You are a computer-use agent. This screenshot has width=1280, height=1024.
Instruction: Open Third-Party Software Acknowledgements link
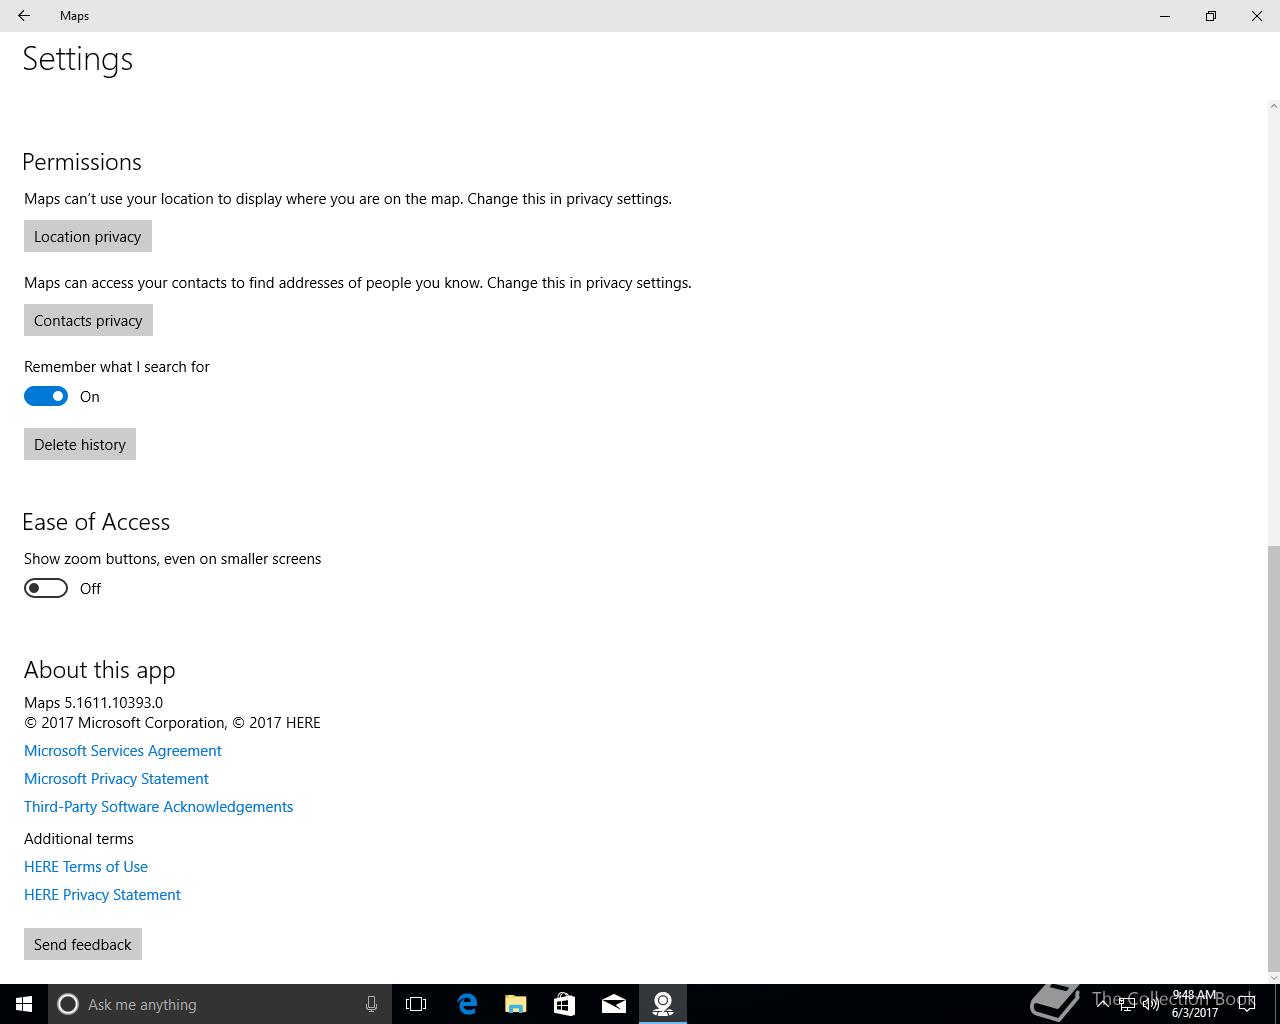pyautogui.click(x=158, y=806)
